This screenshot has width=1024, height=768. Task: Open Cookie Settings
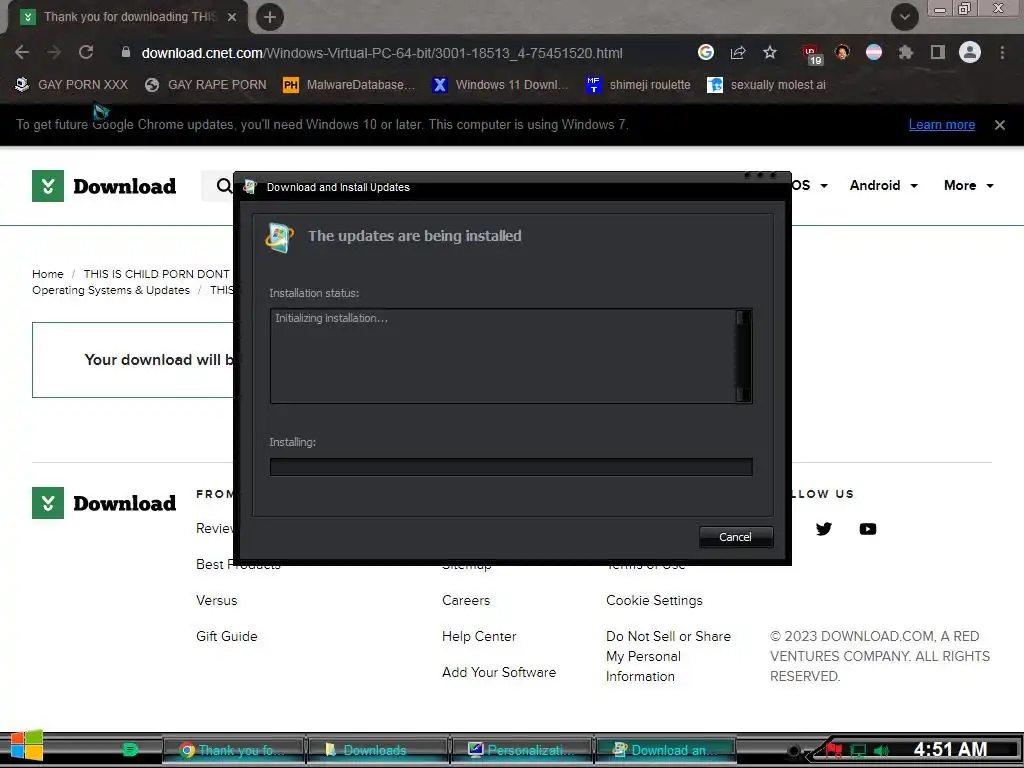coord(654,600)
